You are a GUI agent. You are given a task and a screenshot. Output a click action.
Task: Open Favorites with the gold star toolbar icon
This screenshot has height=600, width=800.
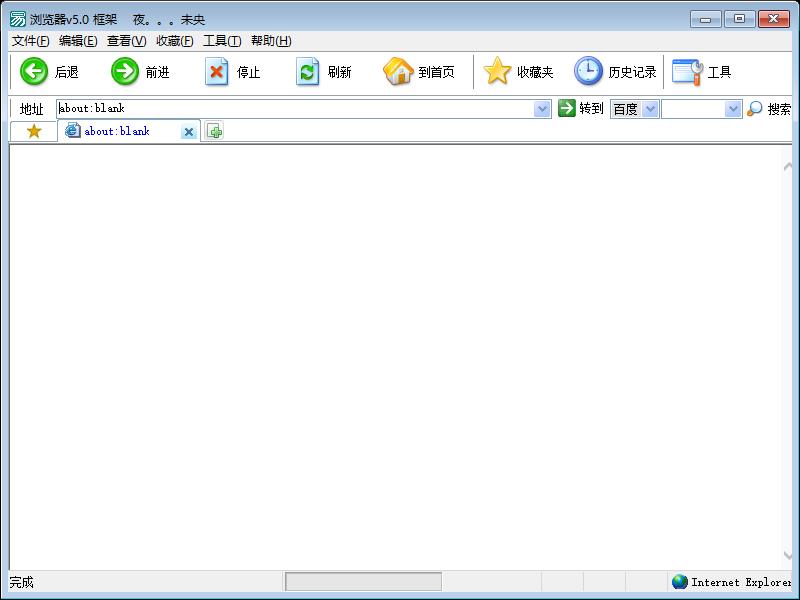(496, 71)
